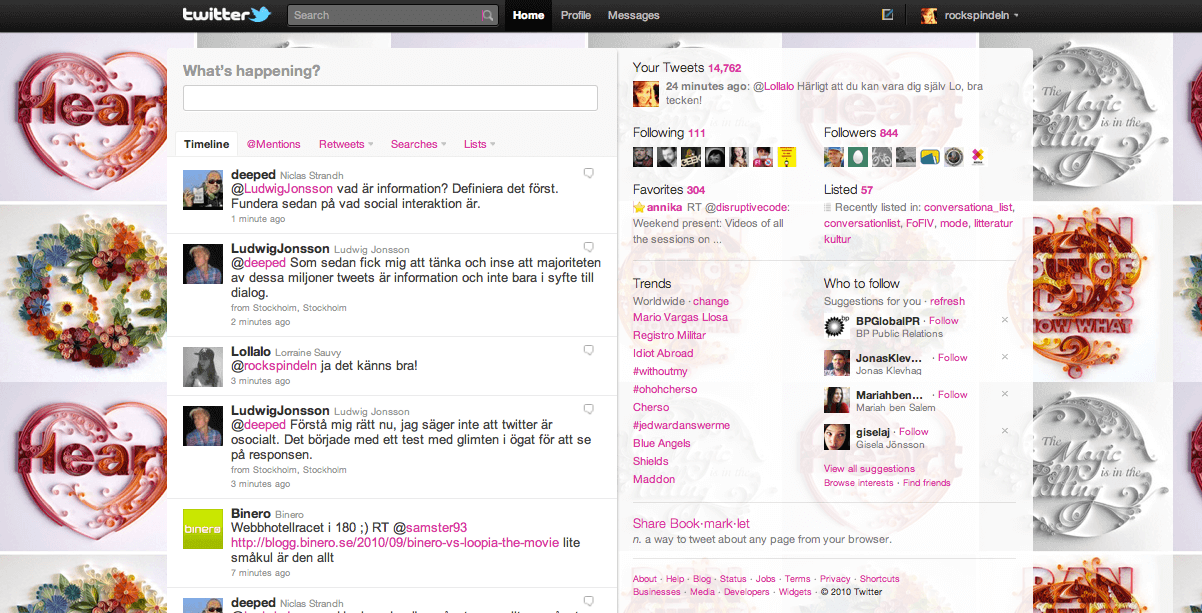
Task: Click speech bubble icon on deeped's top tweet
Action: click(x=589, y=173)
